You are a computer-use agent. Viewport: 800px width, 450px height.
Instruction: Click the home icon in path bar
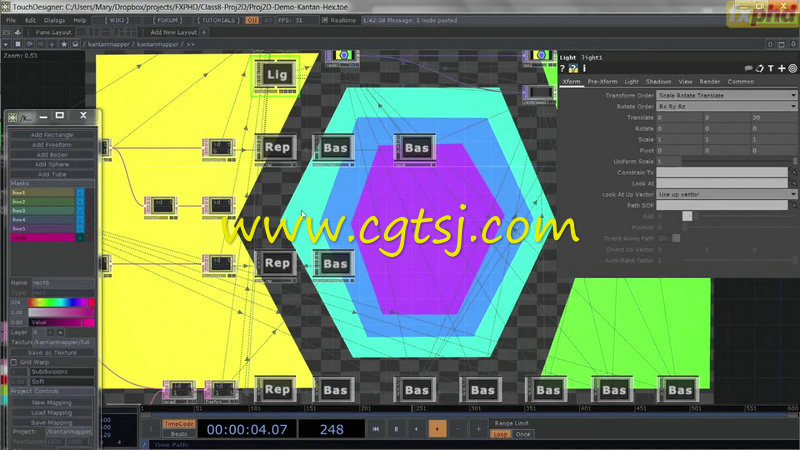(x=76, y=44)
